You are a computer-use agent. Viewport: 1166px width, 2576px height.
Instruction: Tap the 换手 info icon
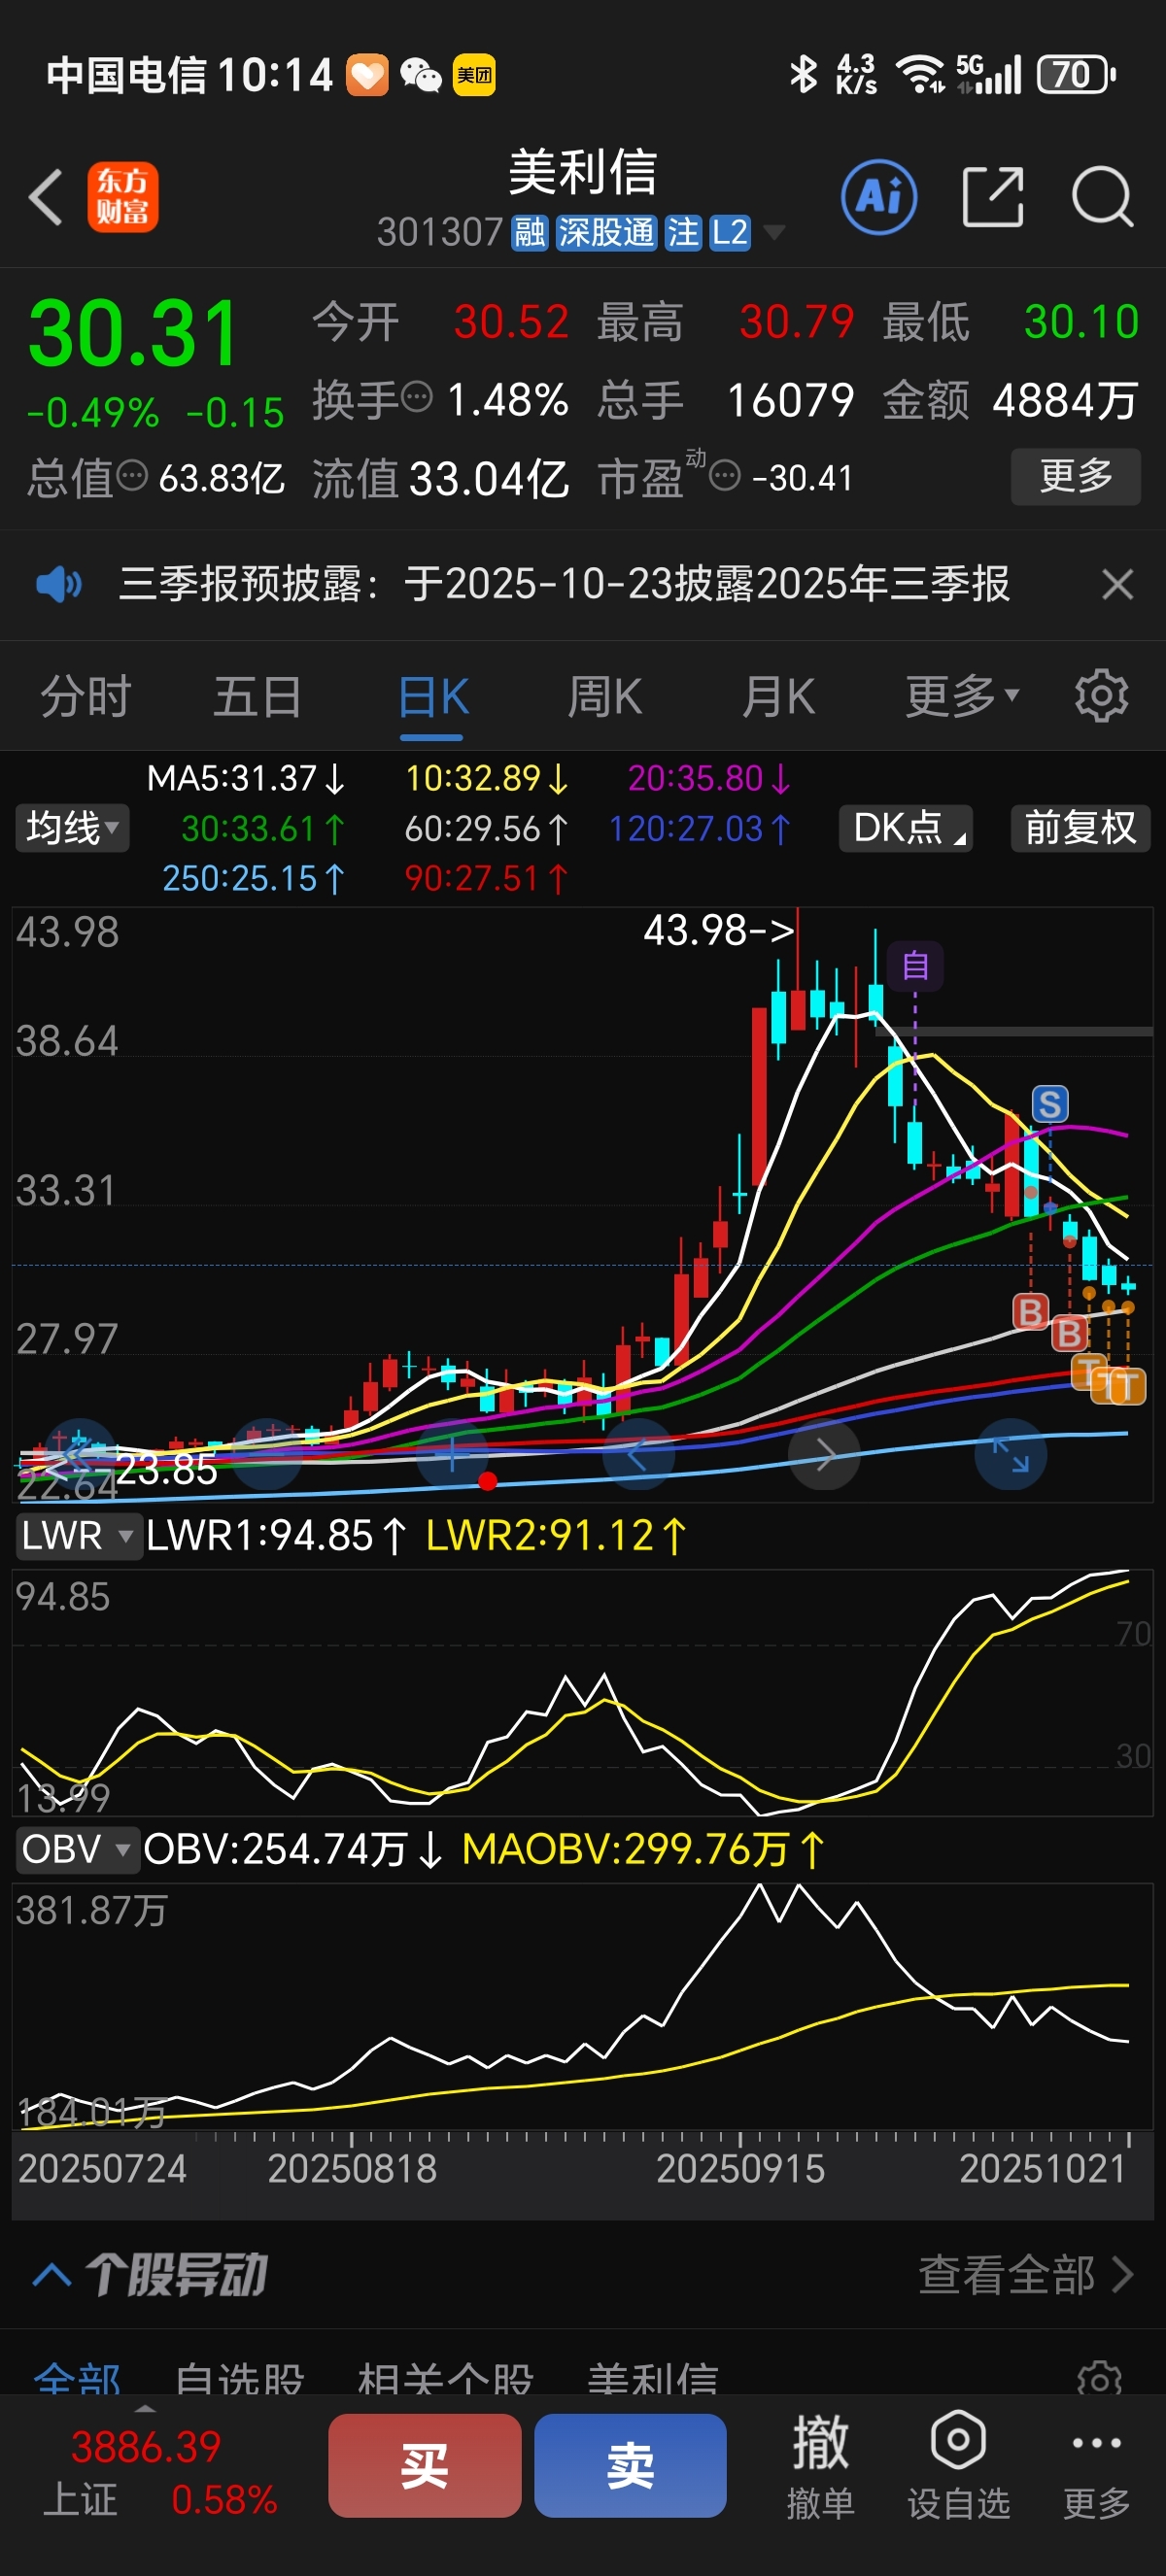(x=417, y=397)
